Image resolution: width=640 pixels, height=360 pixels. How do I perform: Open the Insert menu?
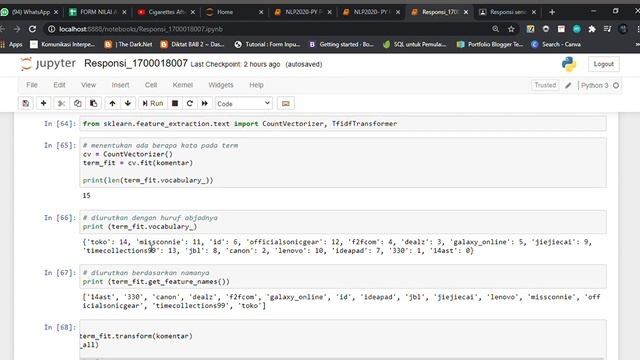pyautogui.click(x=120, y=85)
